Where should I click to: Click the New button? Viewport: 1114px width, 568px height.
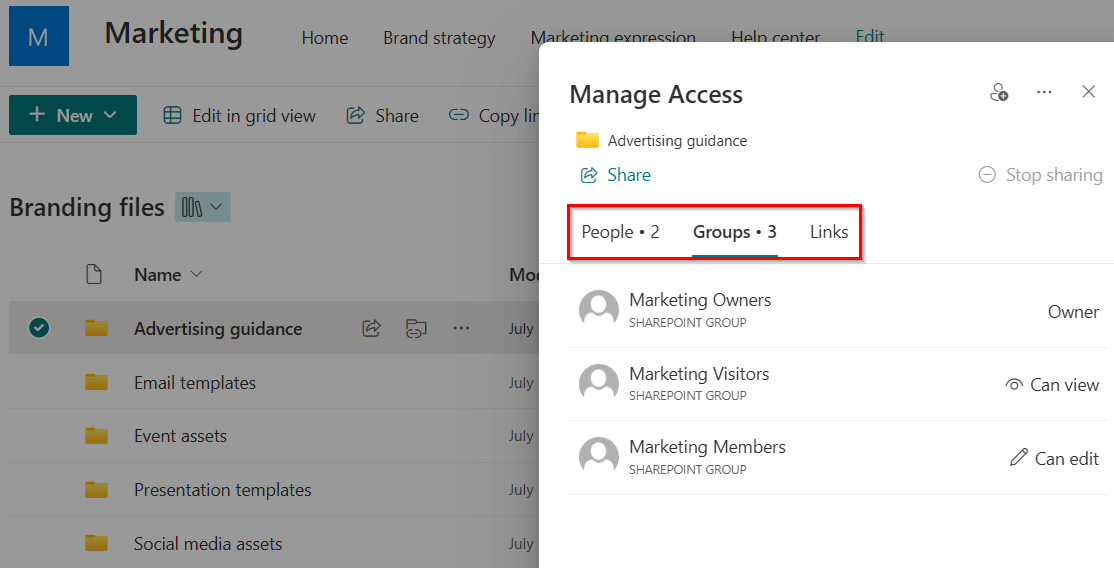pos(72,115)
